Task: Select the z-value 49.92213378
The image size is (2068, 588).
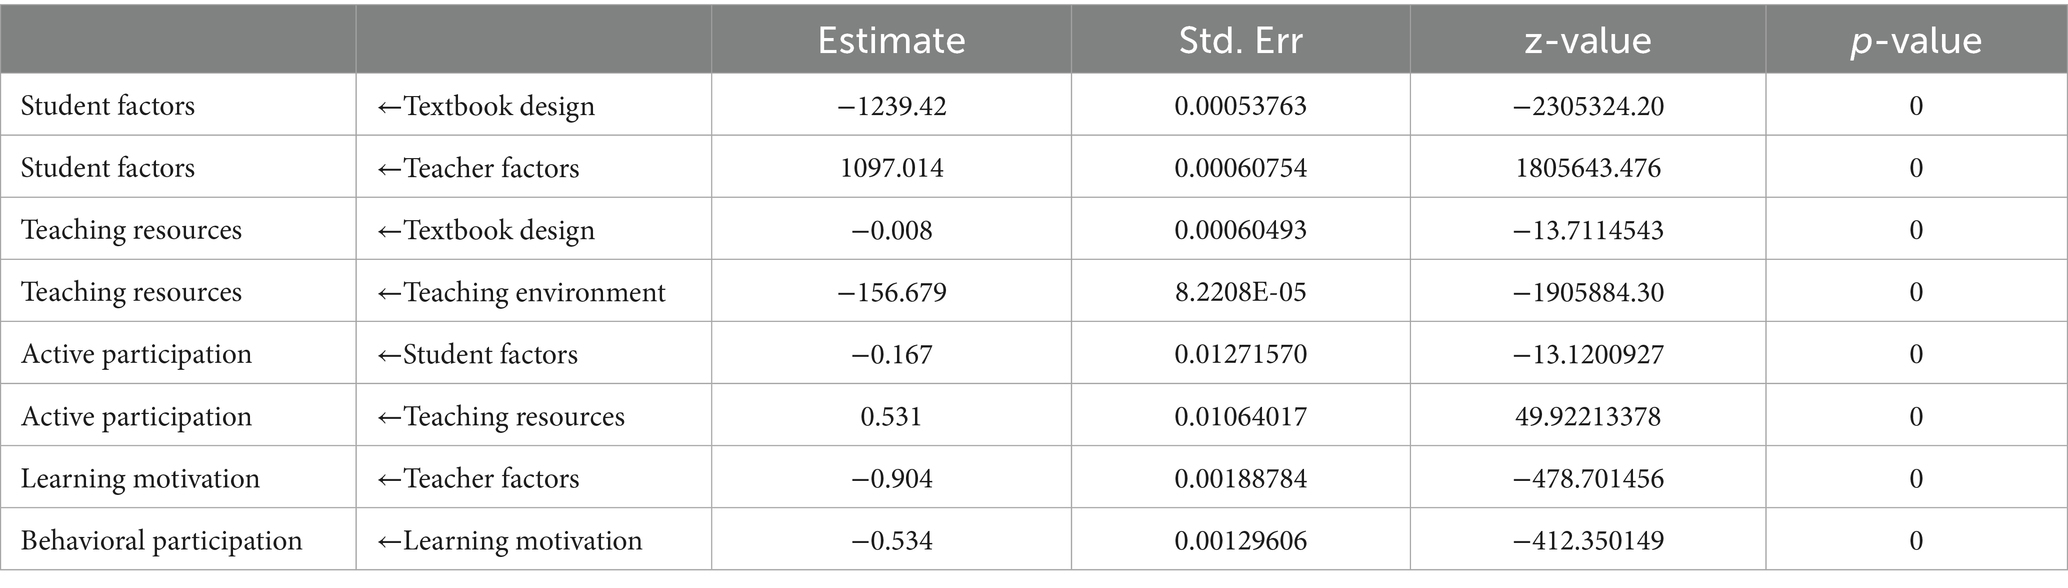Action: [1588, 416]
